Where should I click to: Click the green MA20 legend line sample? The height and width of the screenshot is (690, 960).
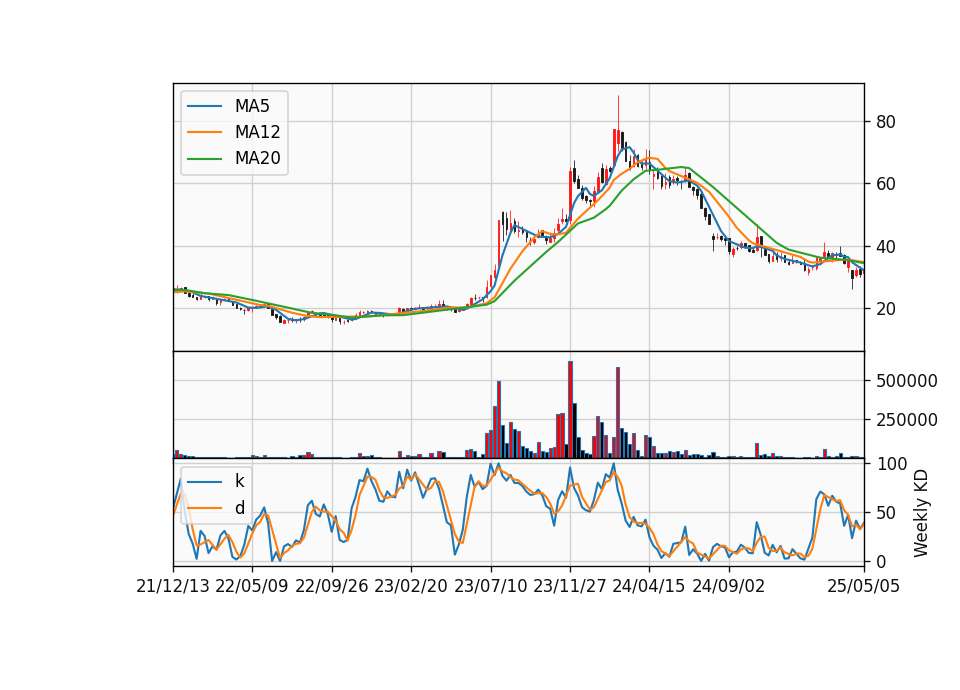204,159
